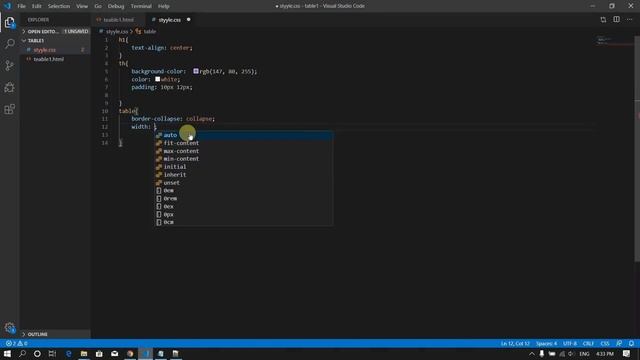Open Task View on the taskbar
This screenshot has width=640, height=360.
click(52, 354)
